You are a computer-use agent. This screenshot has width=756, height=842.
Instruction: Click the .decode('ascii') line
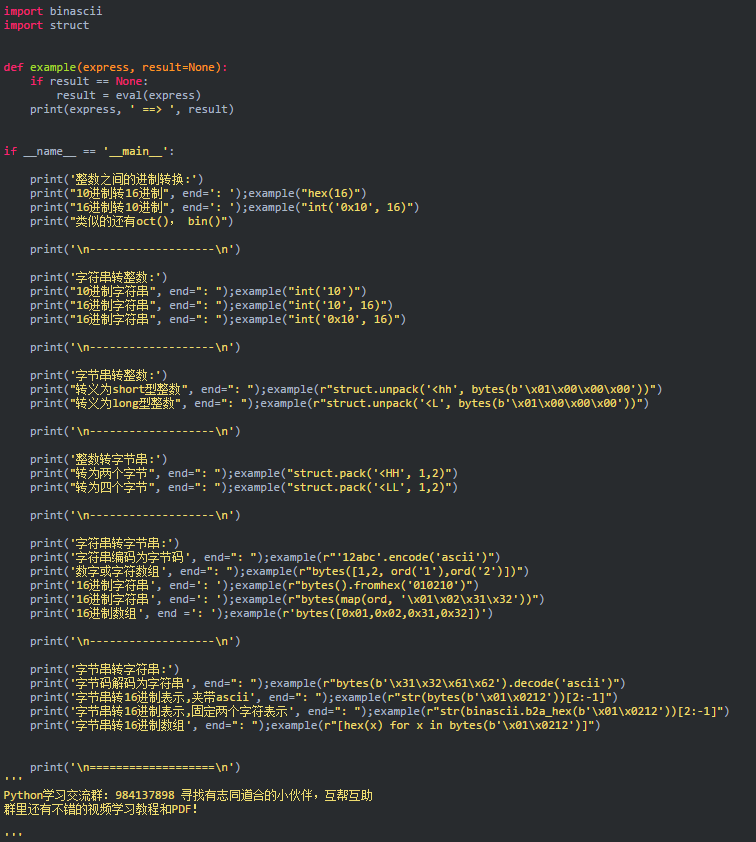328,683
